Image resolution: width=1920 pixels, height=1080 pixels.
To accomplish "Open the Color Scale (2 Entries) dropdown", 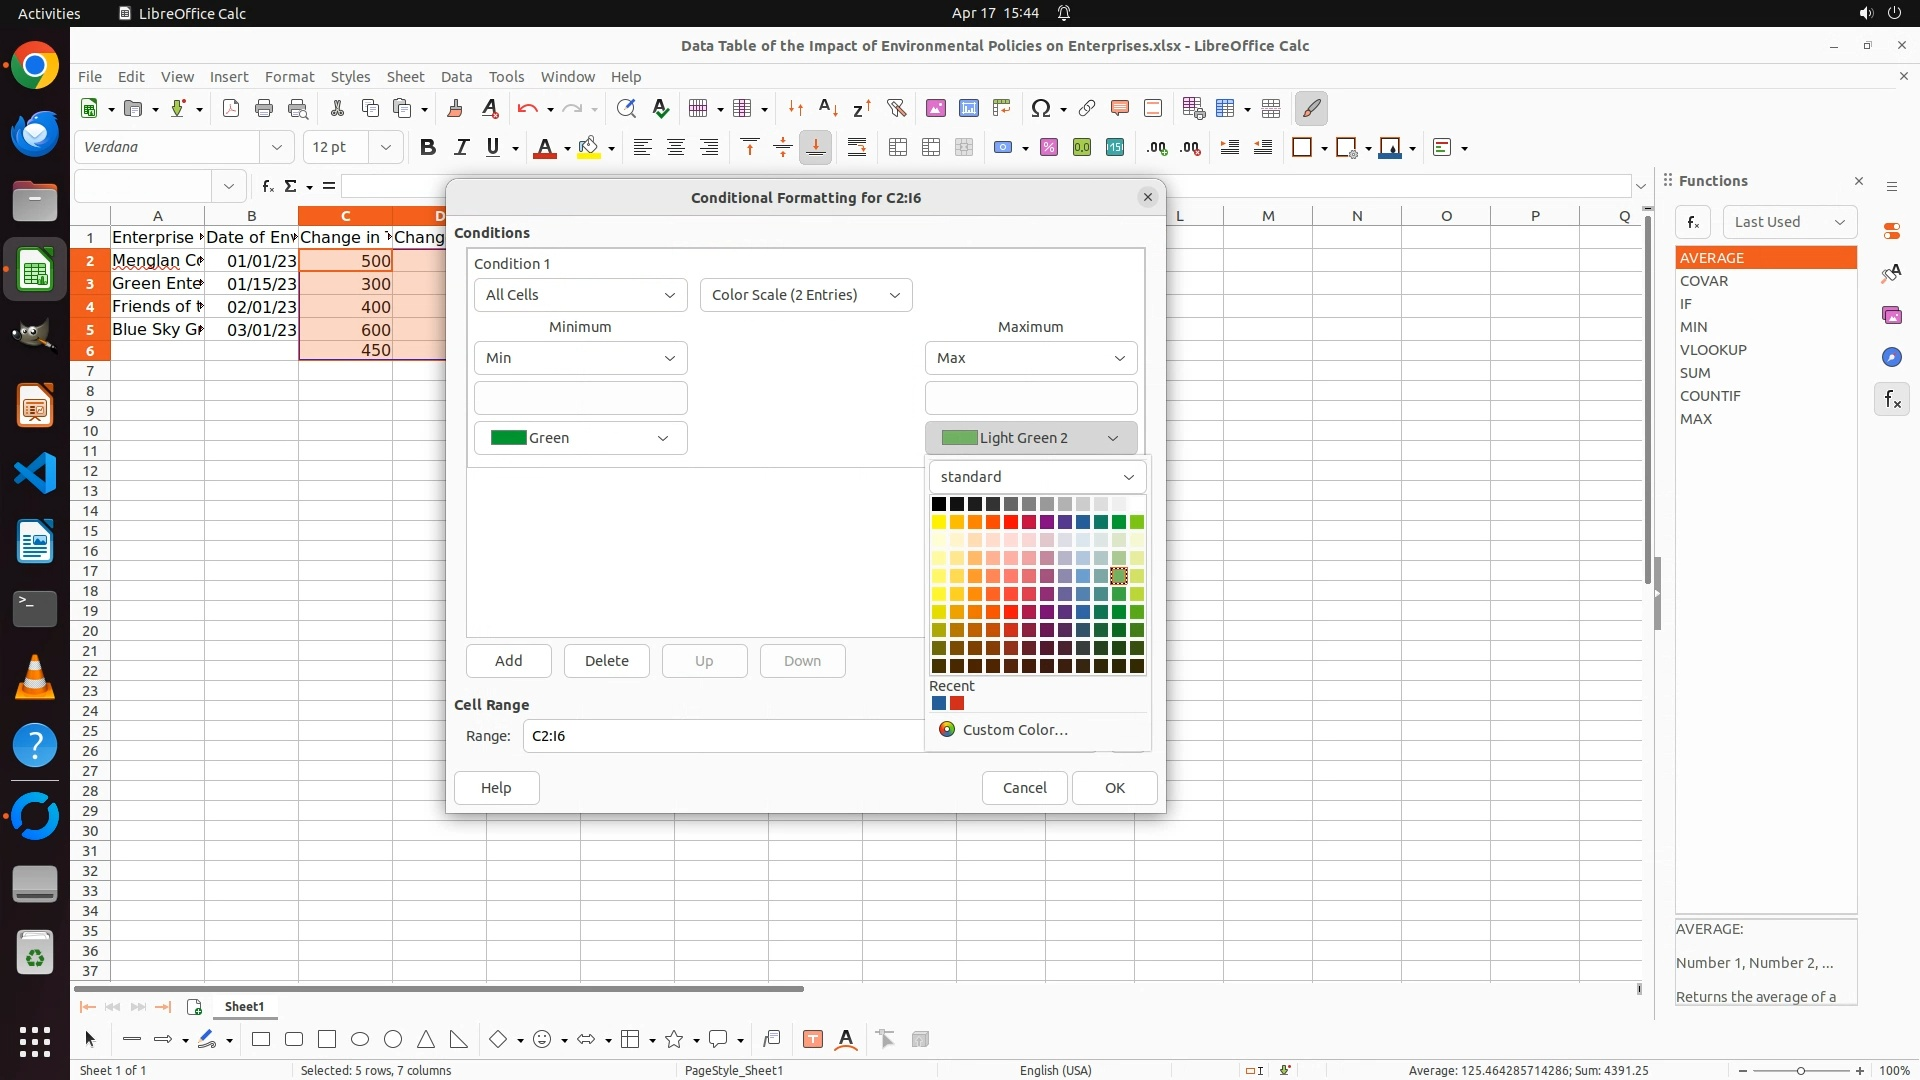I will pyautogui.click(x=806, y=295).
